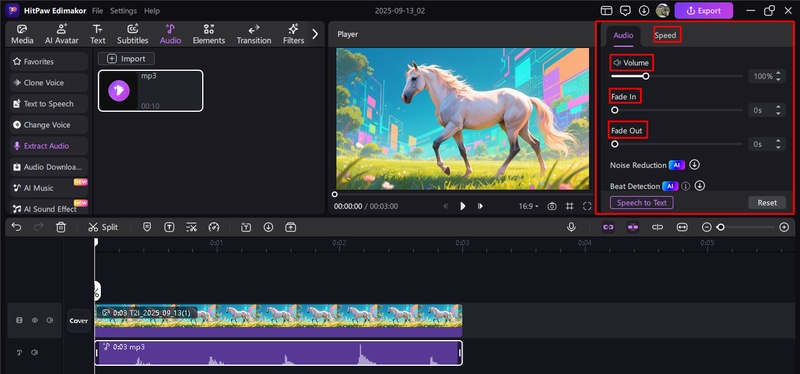Open the 16:9 aspect ratio dropdown

click(x=529, y=206)
